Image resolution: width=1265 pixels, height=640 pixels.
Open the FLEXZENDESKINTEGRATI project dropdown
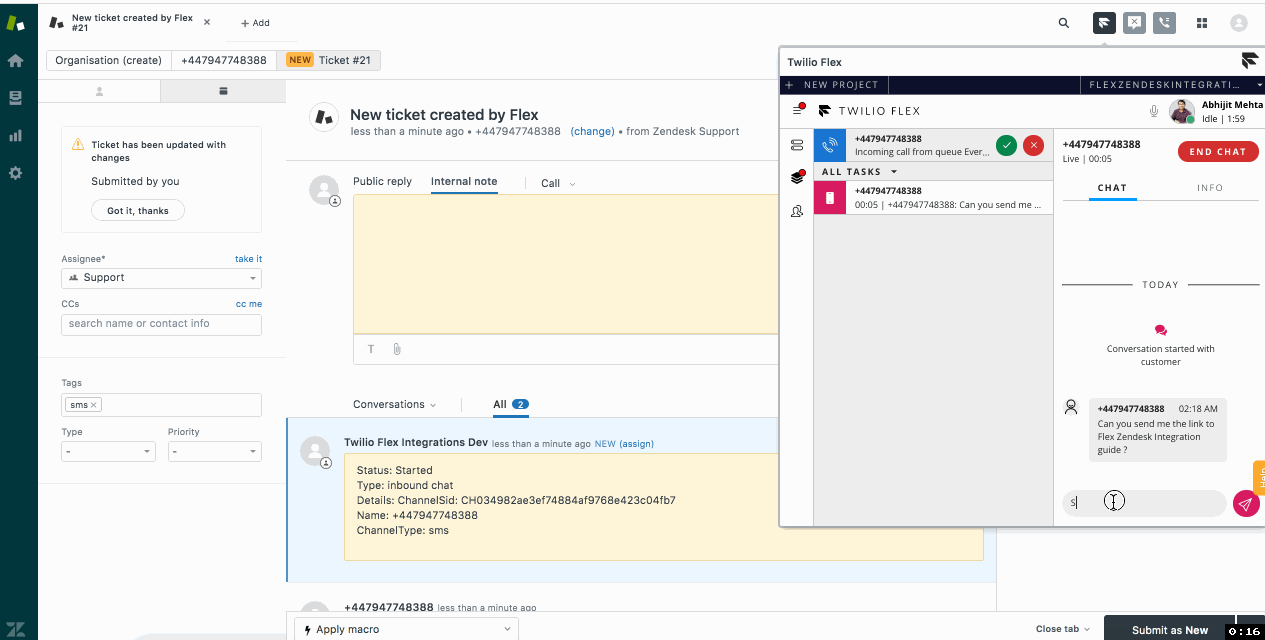click(x=1172, y=85)
